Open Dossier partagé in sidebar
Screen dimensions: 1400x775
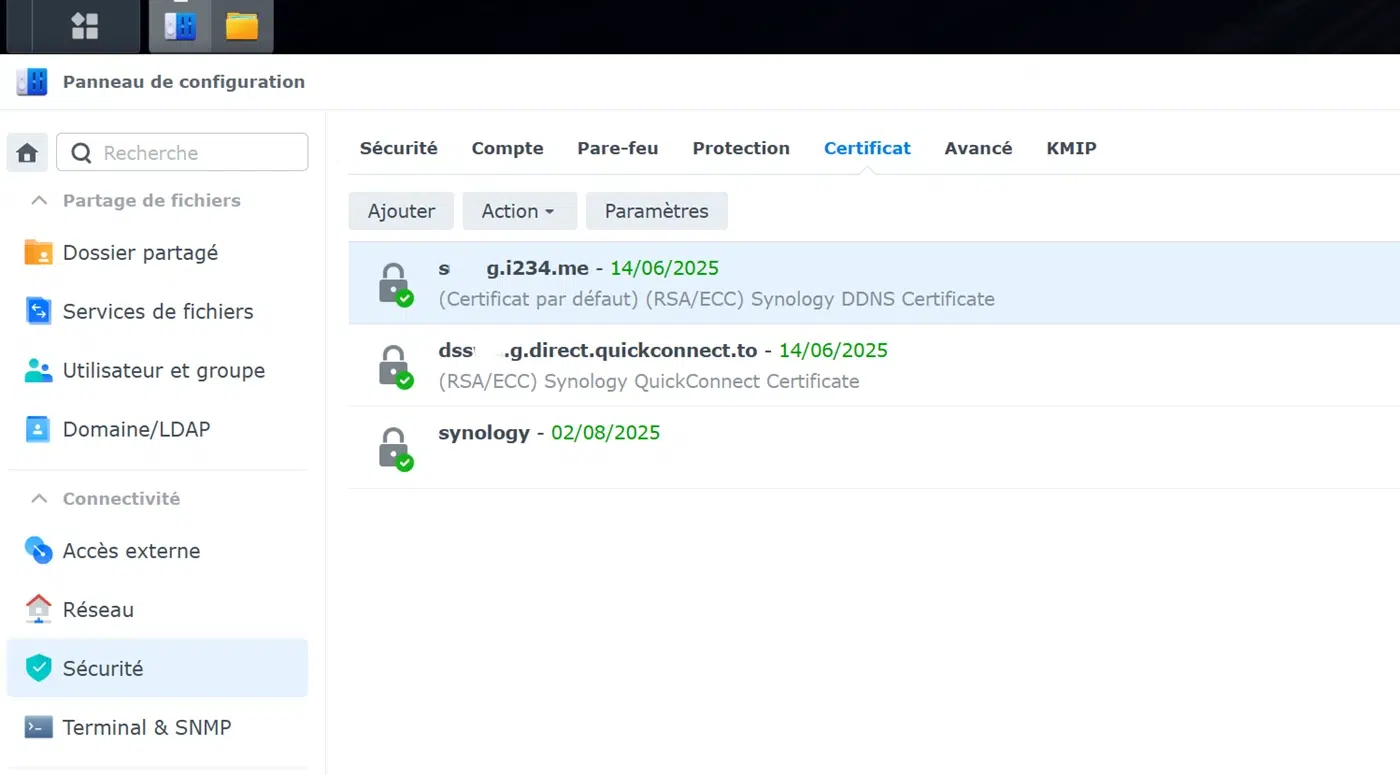[158, 253]
